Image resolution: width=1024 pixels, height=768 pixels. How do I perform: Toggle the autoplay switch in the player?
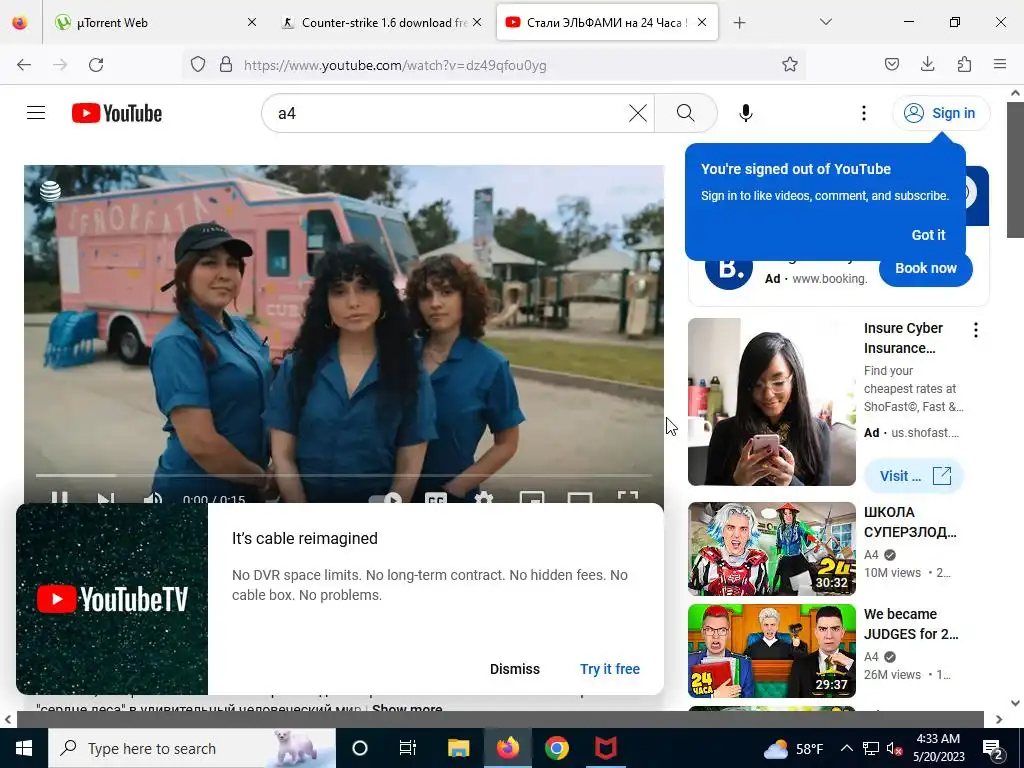coord(385,499)
